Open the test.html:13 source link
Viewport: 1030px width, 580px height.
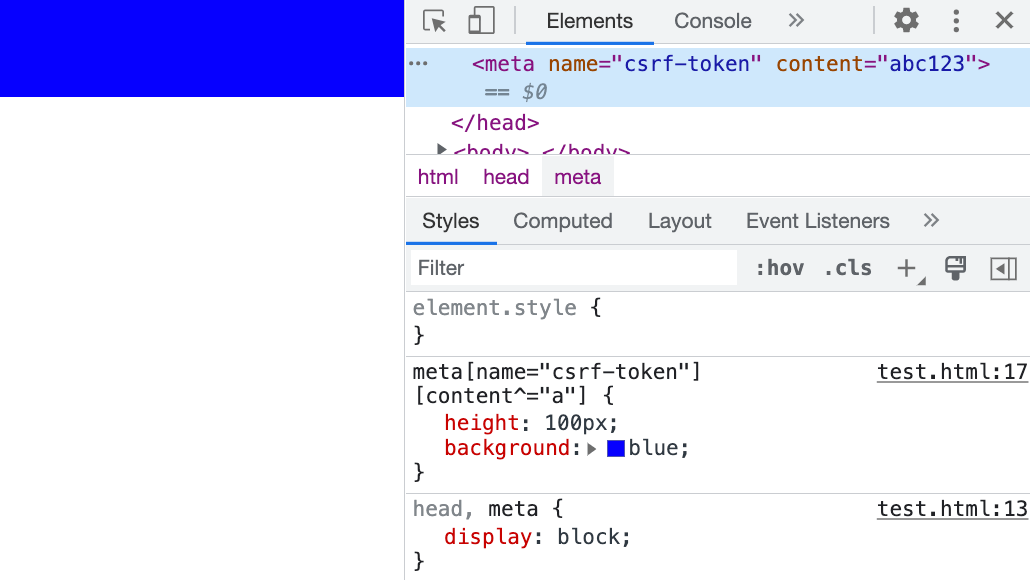[952, 508]
